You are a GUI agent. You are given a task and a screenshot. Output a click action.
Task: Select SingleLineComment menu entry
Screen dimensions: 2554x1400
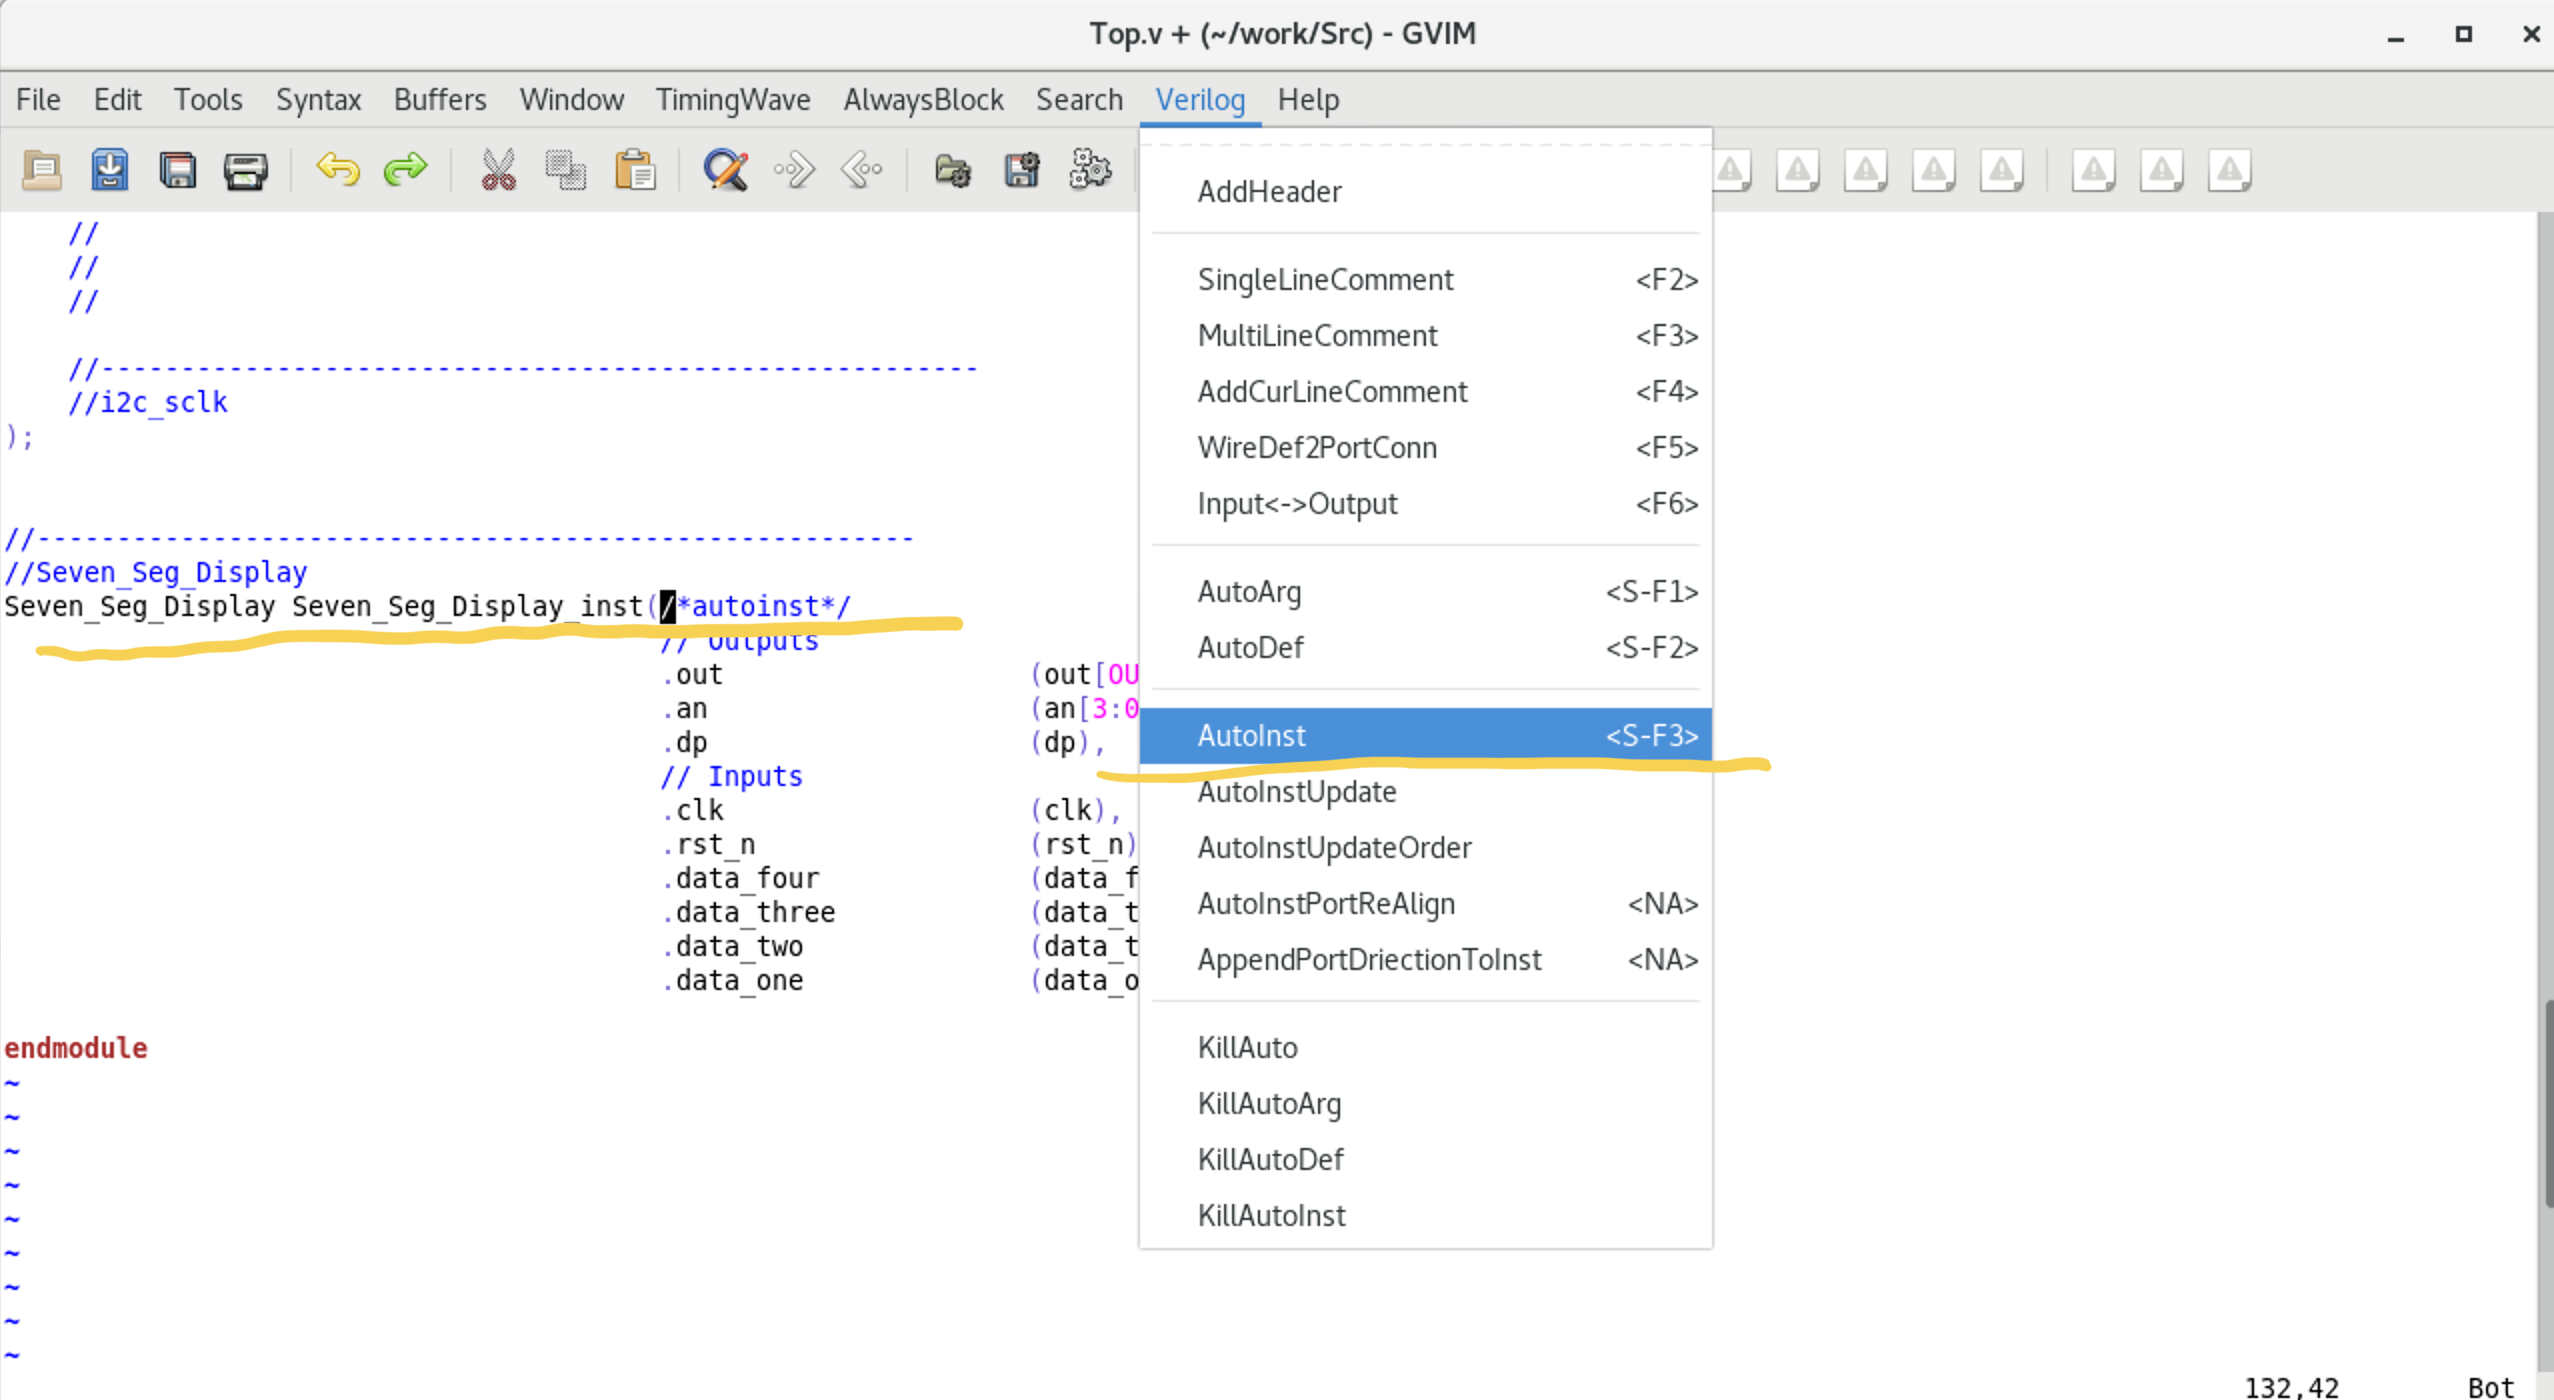click(1426, 280)
